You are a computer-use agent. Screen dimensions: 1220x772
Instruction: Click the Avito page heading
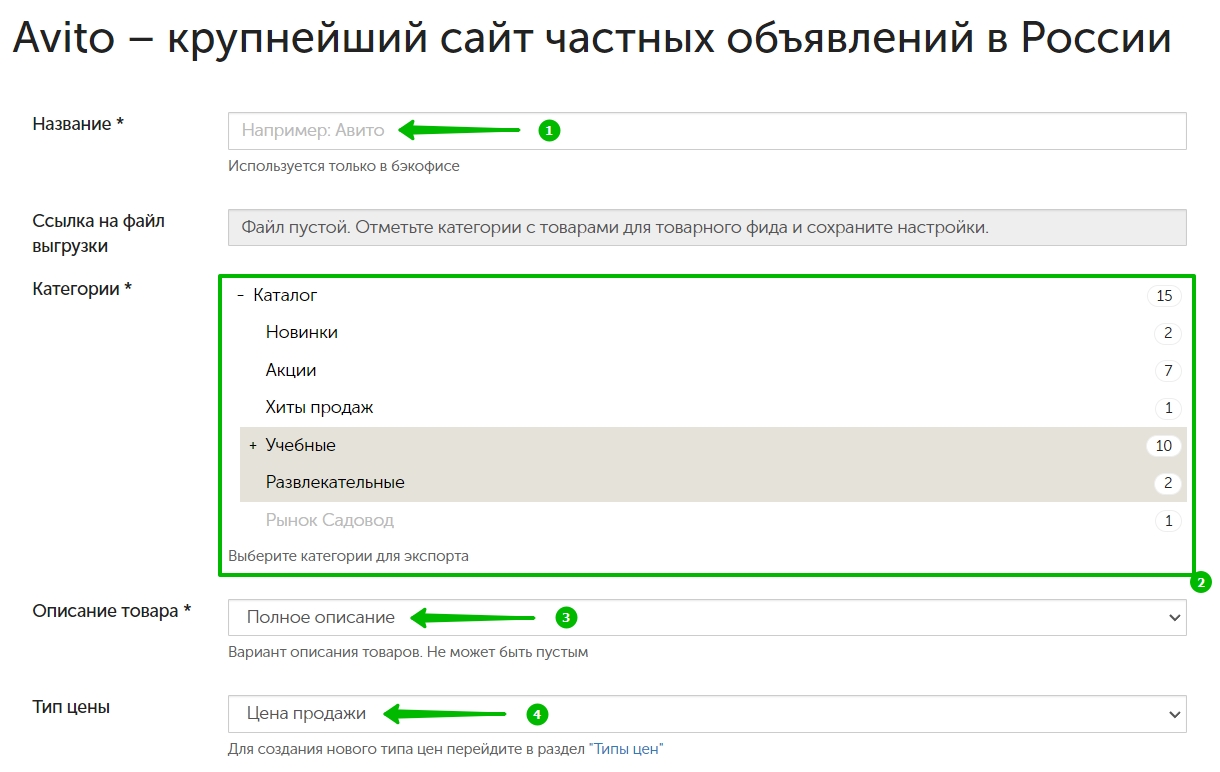click(x=592, y=38)
